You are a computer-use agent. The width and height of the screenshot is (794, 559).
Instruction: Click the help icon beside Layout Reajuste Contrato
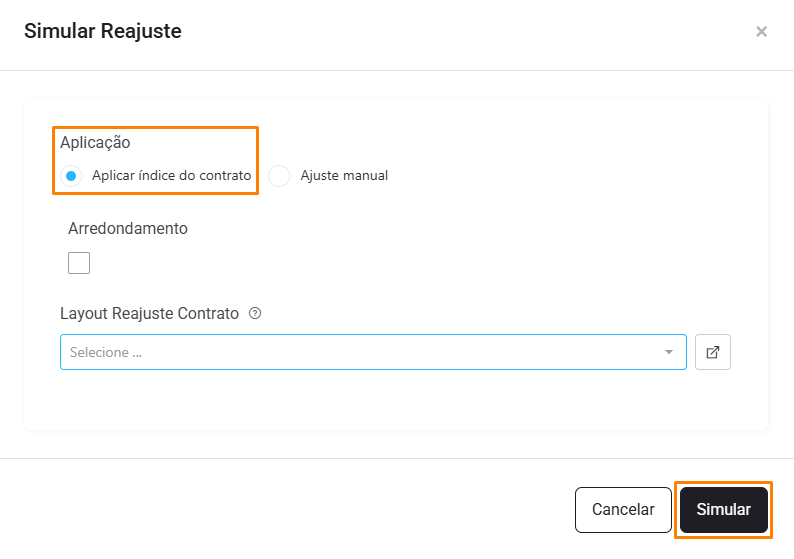pos(255,313)
